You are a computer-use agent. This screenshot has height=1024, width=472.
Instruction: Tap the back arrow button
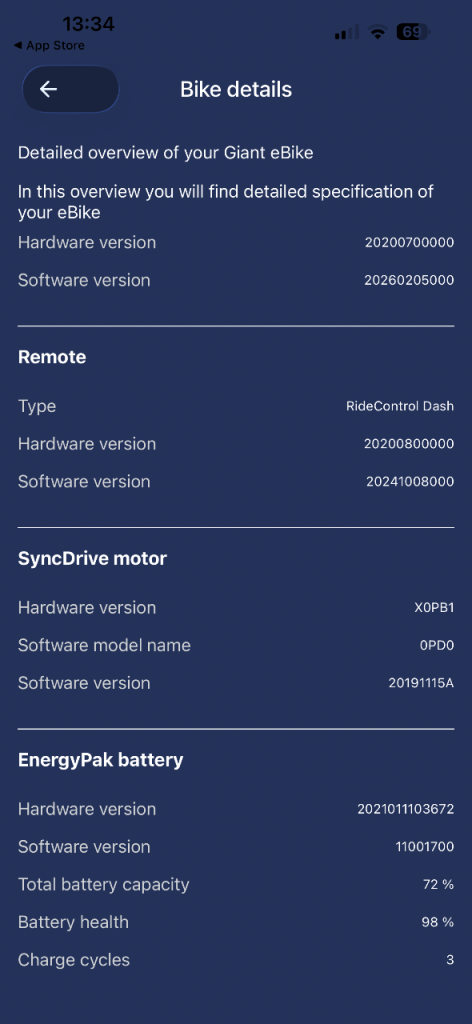pos(71,89)
